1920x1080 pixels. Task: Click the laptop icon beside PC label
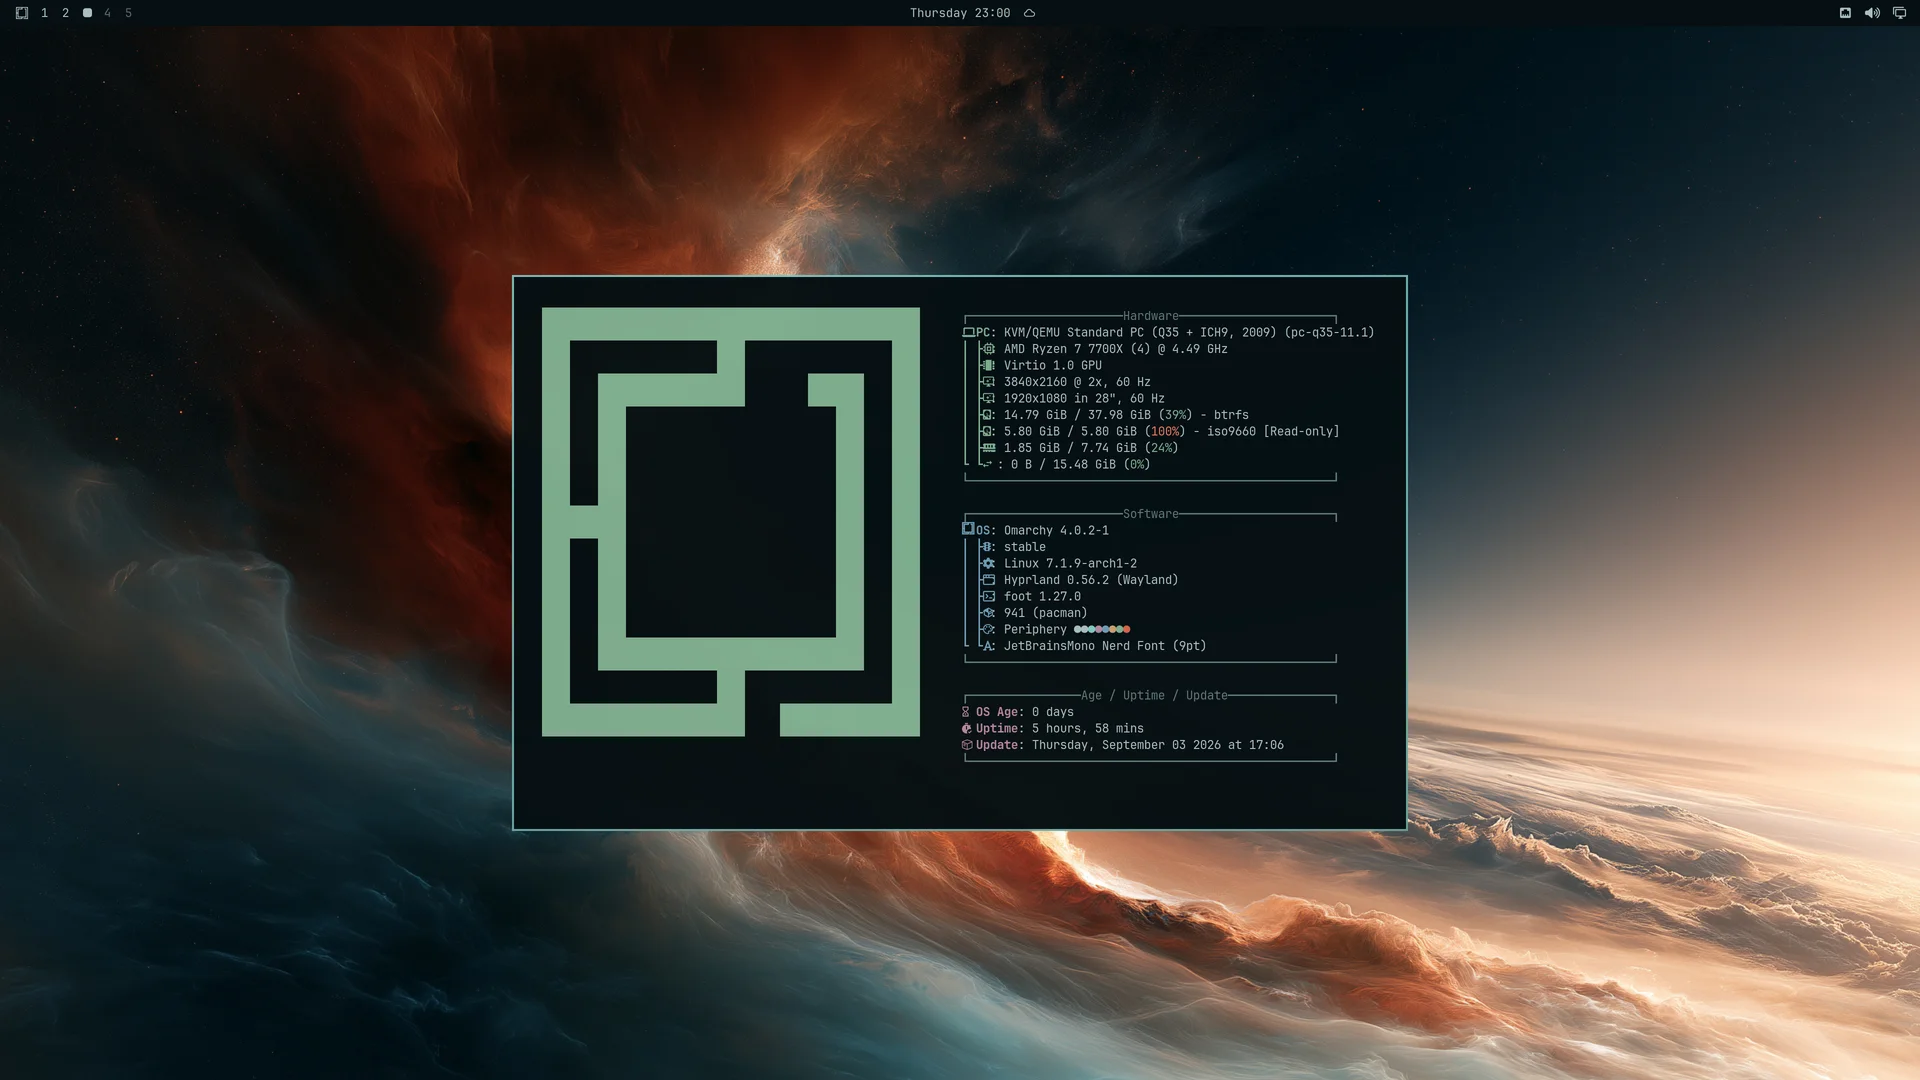(968, 332)
